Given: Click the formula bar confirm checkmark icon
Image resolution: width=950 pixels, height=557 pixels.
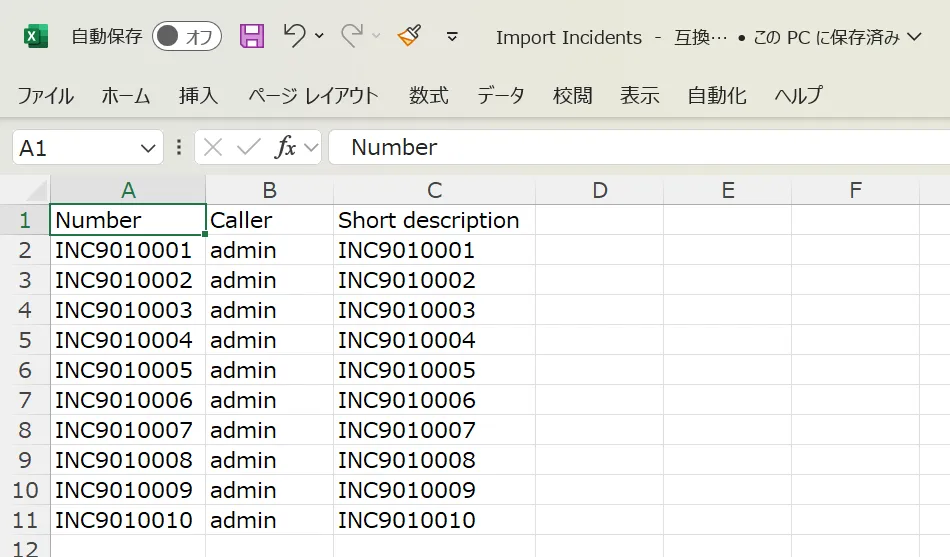Looking at the screenshot, I should pos(248,147).
